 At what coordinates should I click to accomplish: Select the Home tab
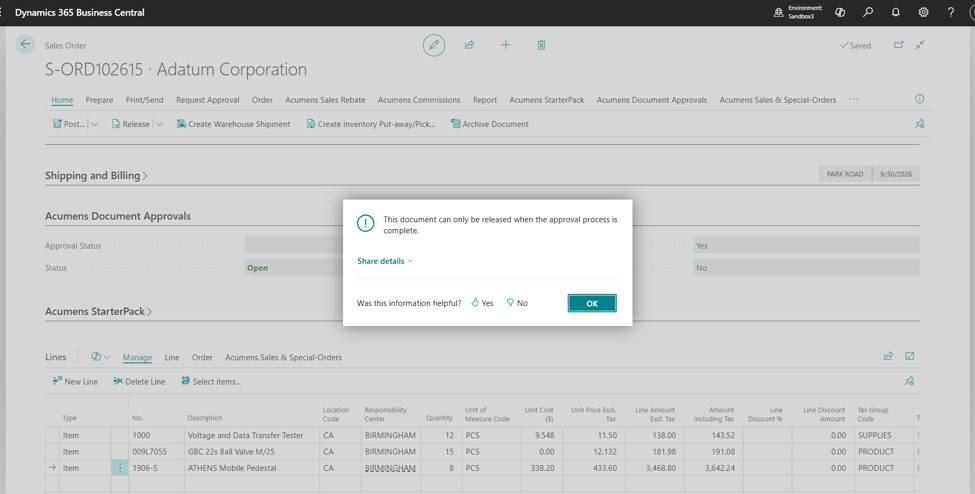[x=62, y=100]
